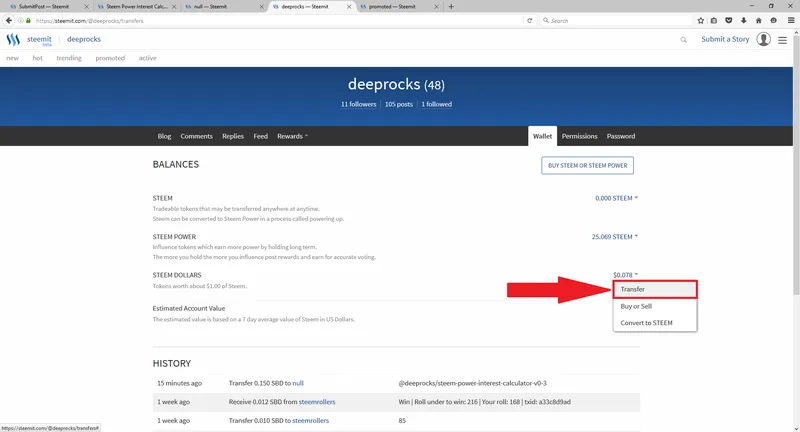Open the Wallet tab
This screenshot has width=800, height=432.
coord(542,136)
